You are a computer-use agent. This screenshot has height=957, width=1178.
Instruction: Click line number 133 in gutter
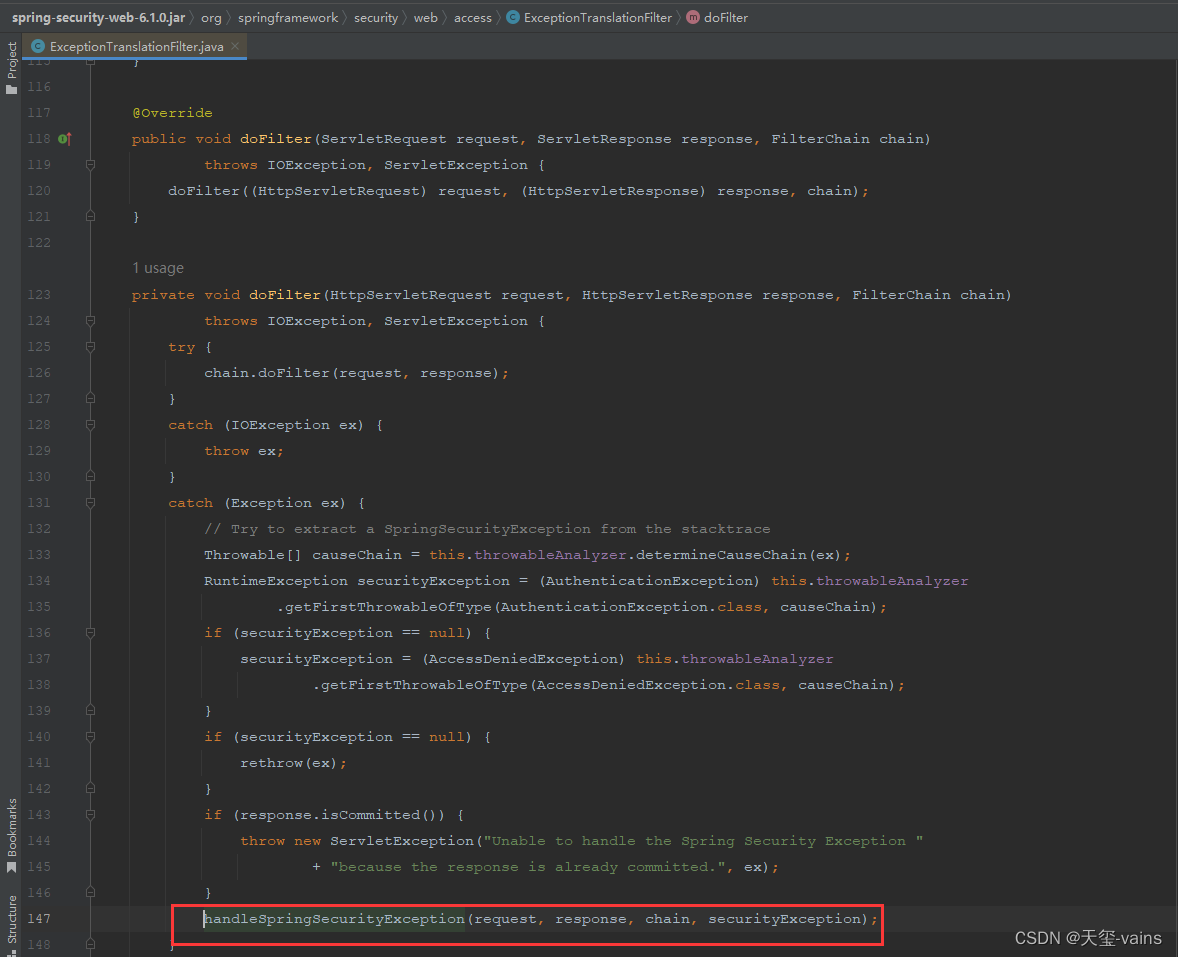[x=39, y=555]
